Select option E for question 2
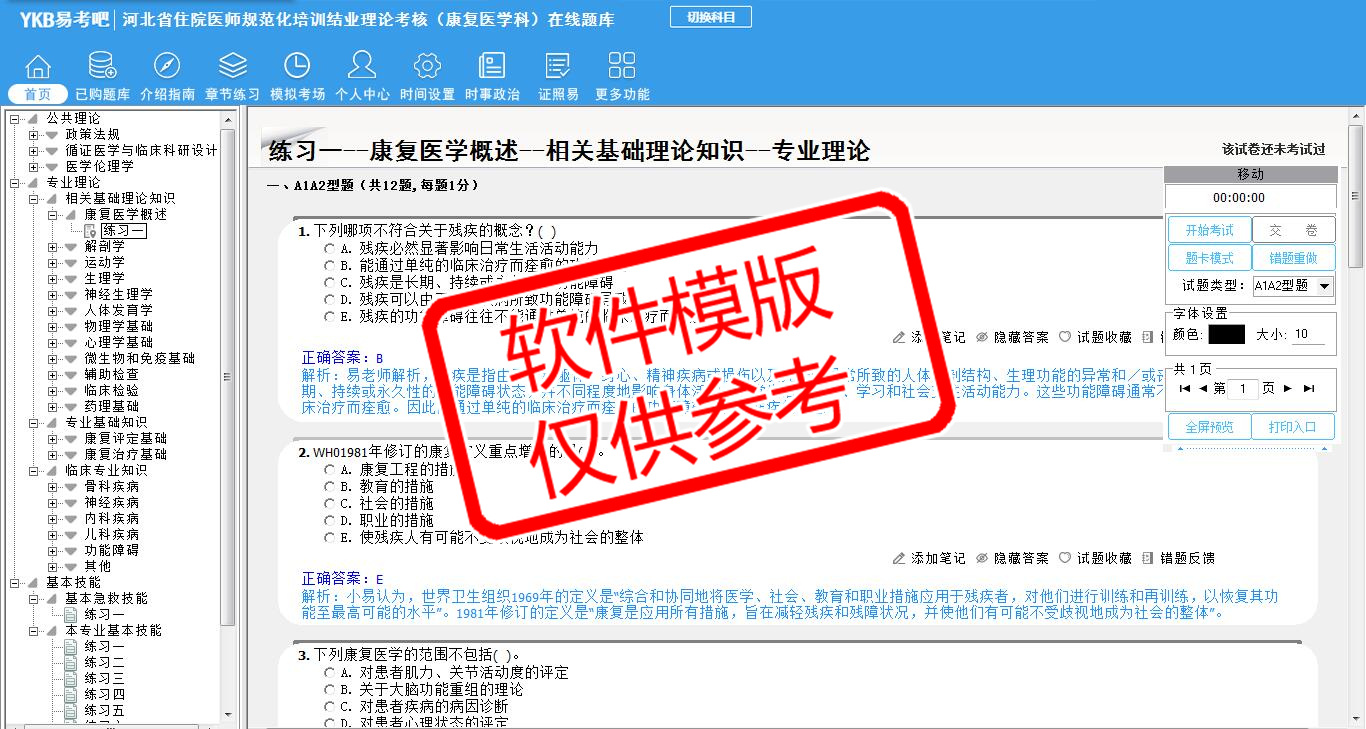Image resolution: width=1366 pixels, height=729 pixels. click(x=329, y=538)
